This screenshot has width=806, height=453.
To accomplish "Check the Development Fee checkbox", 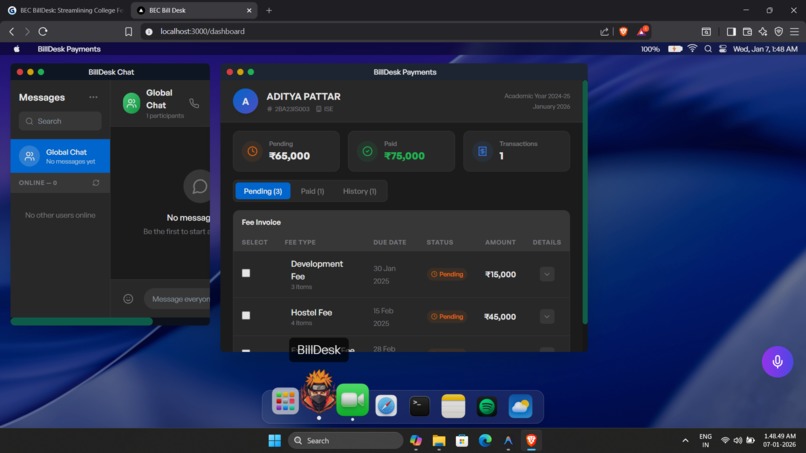I will click(x=246, y=273).
